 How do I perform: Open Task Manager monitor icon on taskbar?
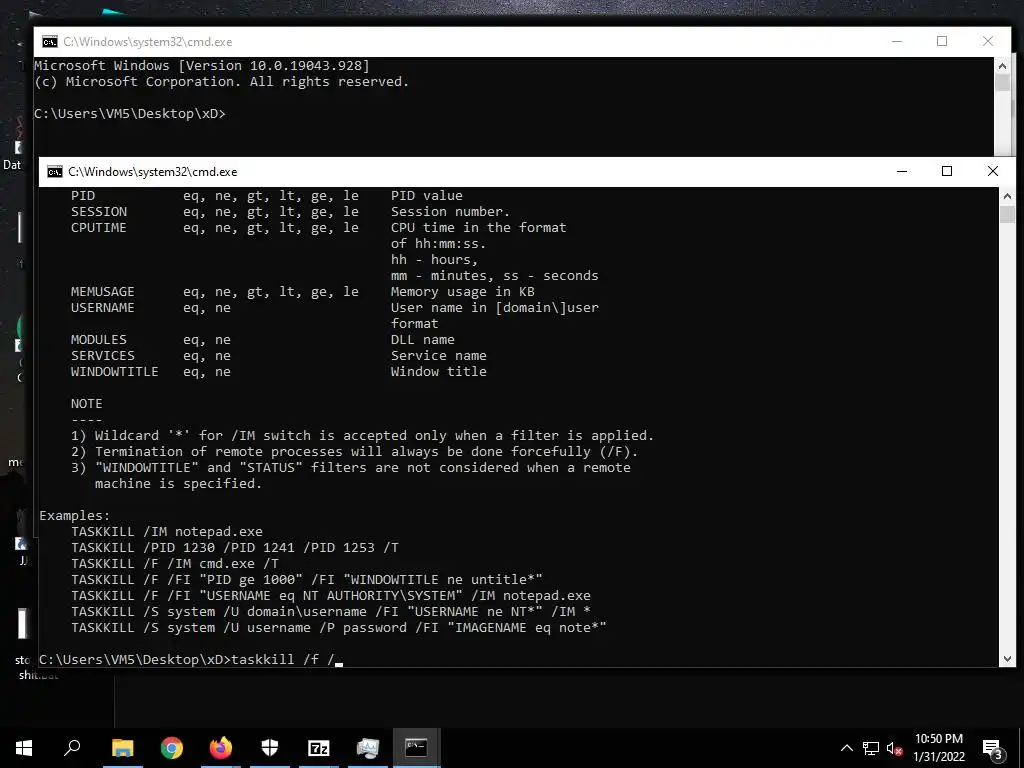coord(368,748)
